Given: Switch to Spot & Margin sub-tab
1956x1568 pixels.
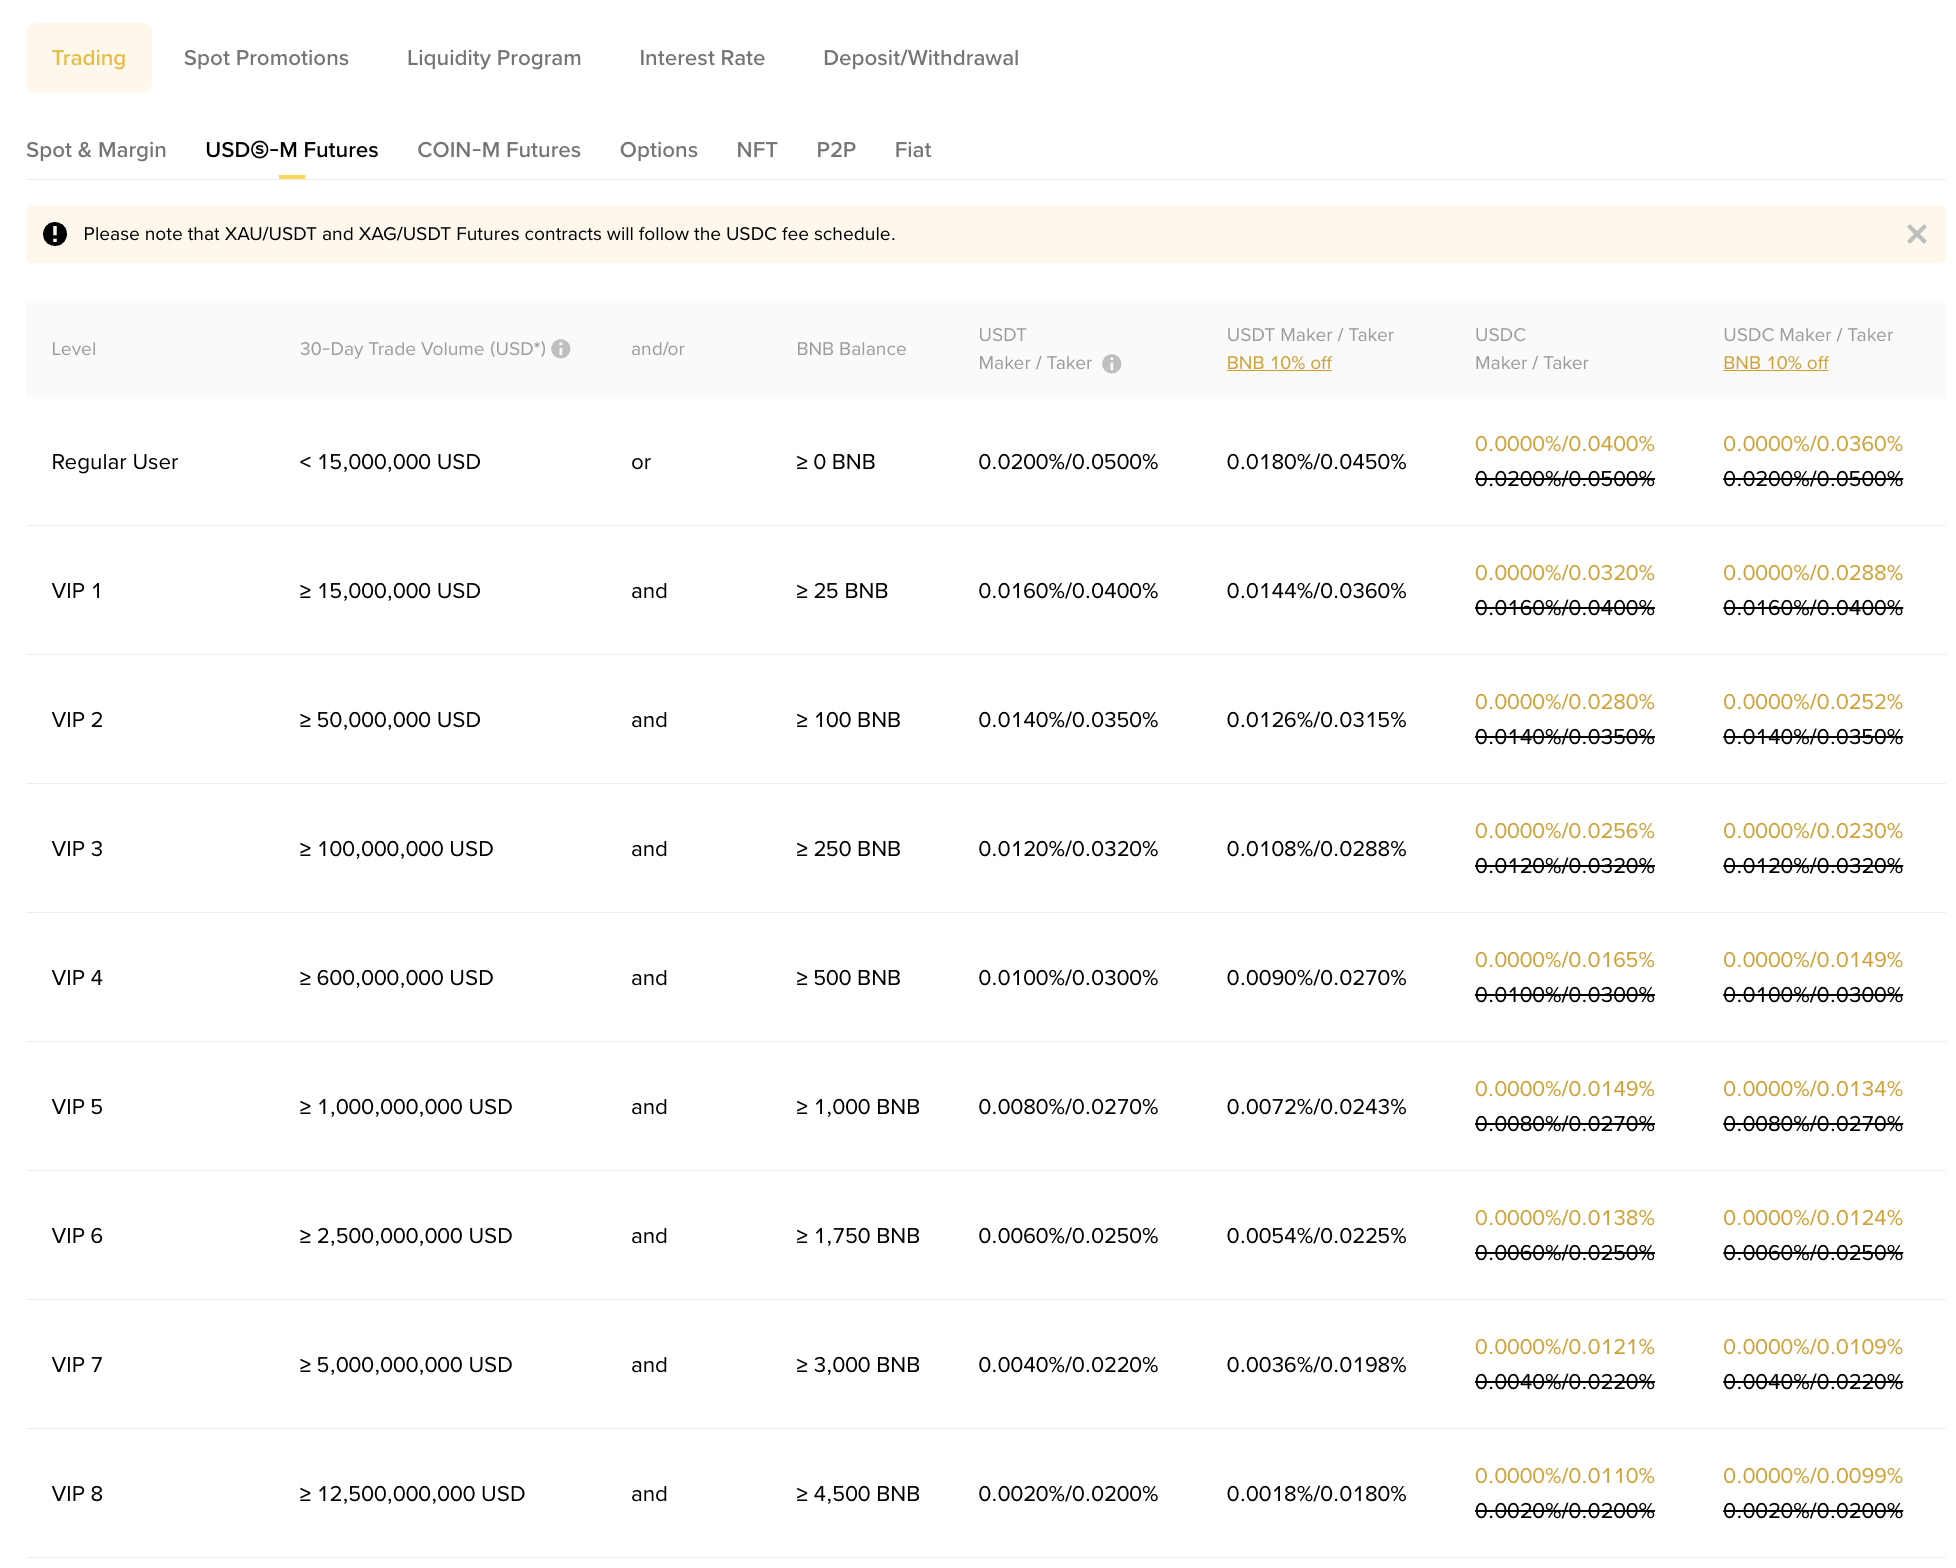Looking at the screenshot, I should point(96,150).
